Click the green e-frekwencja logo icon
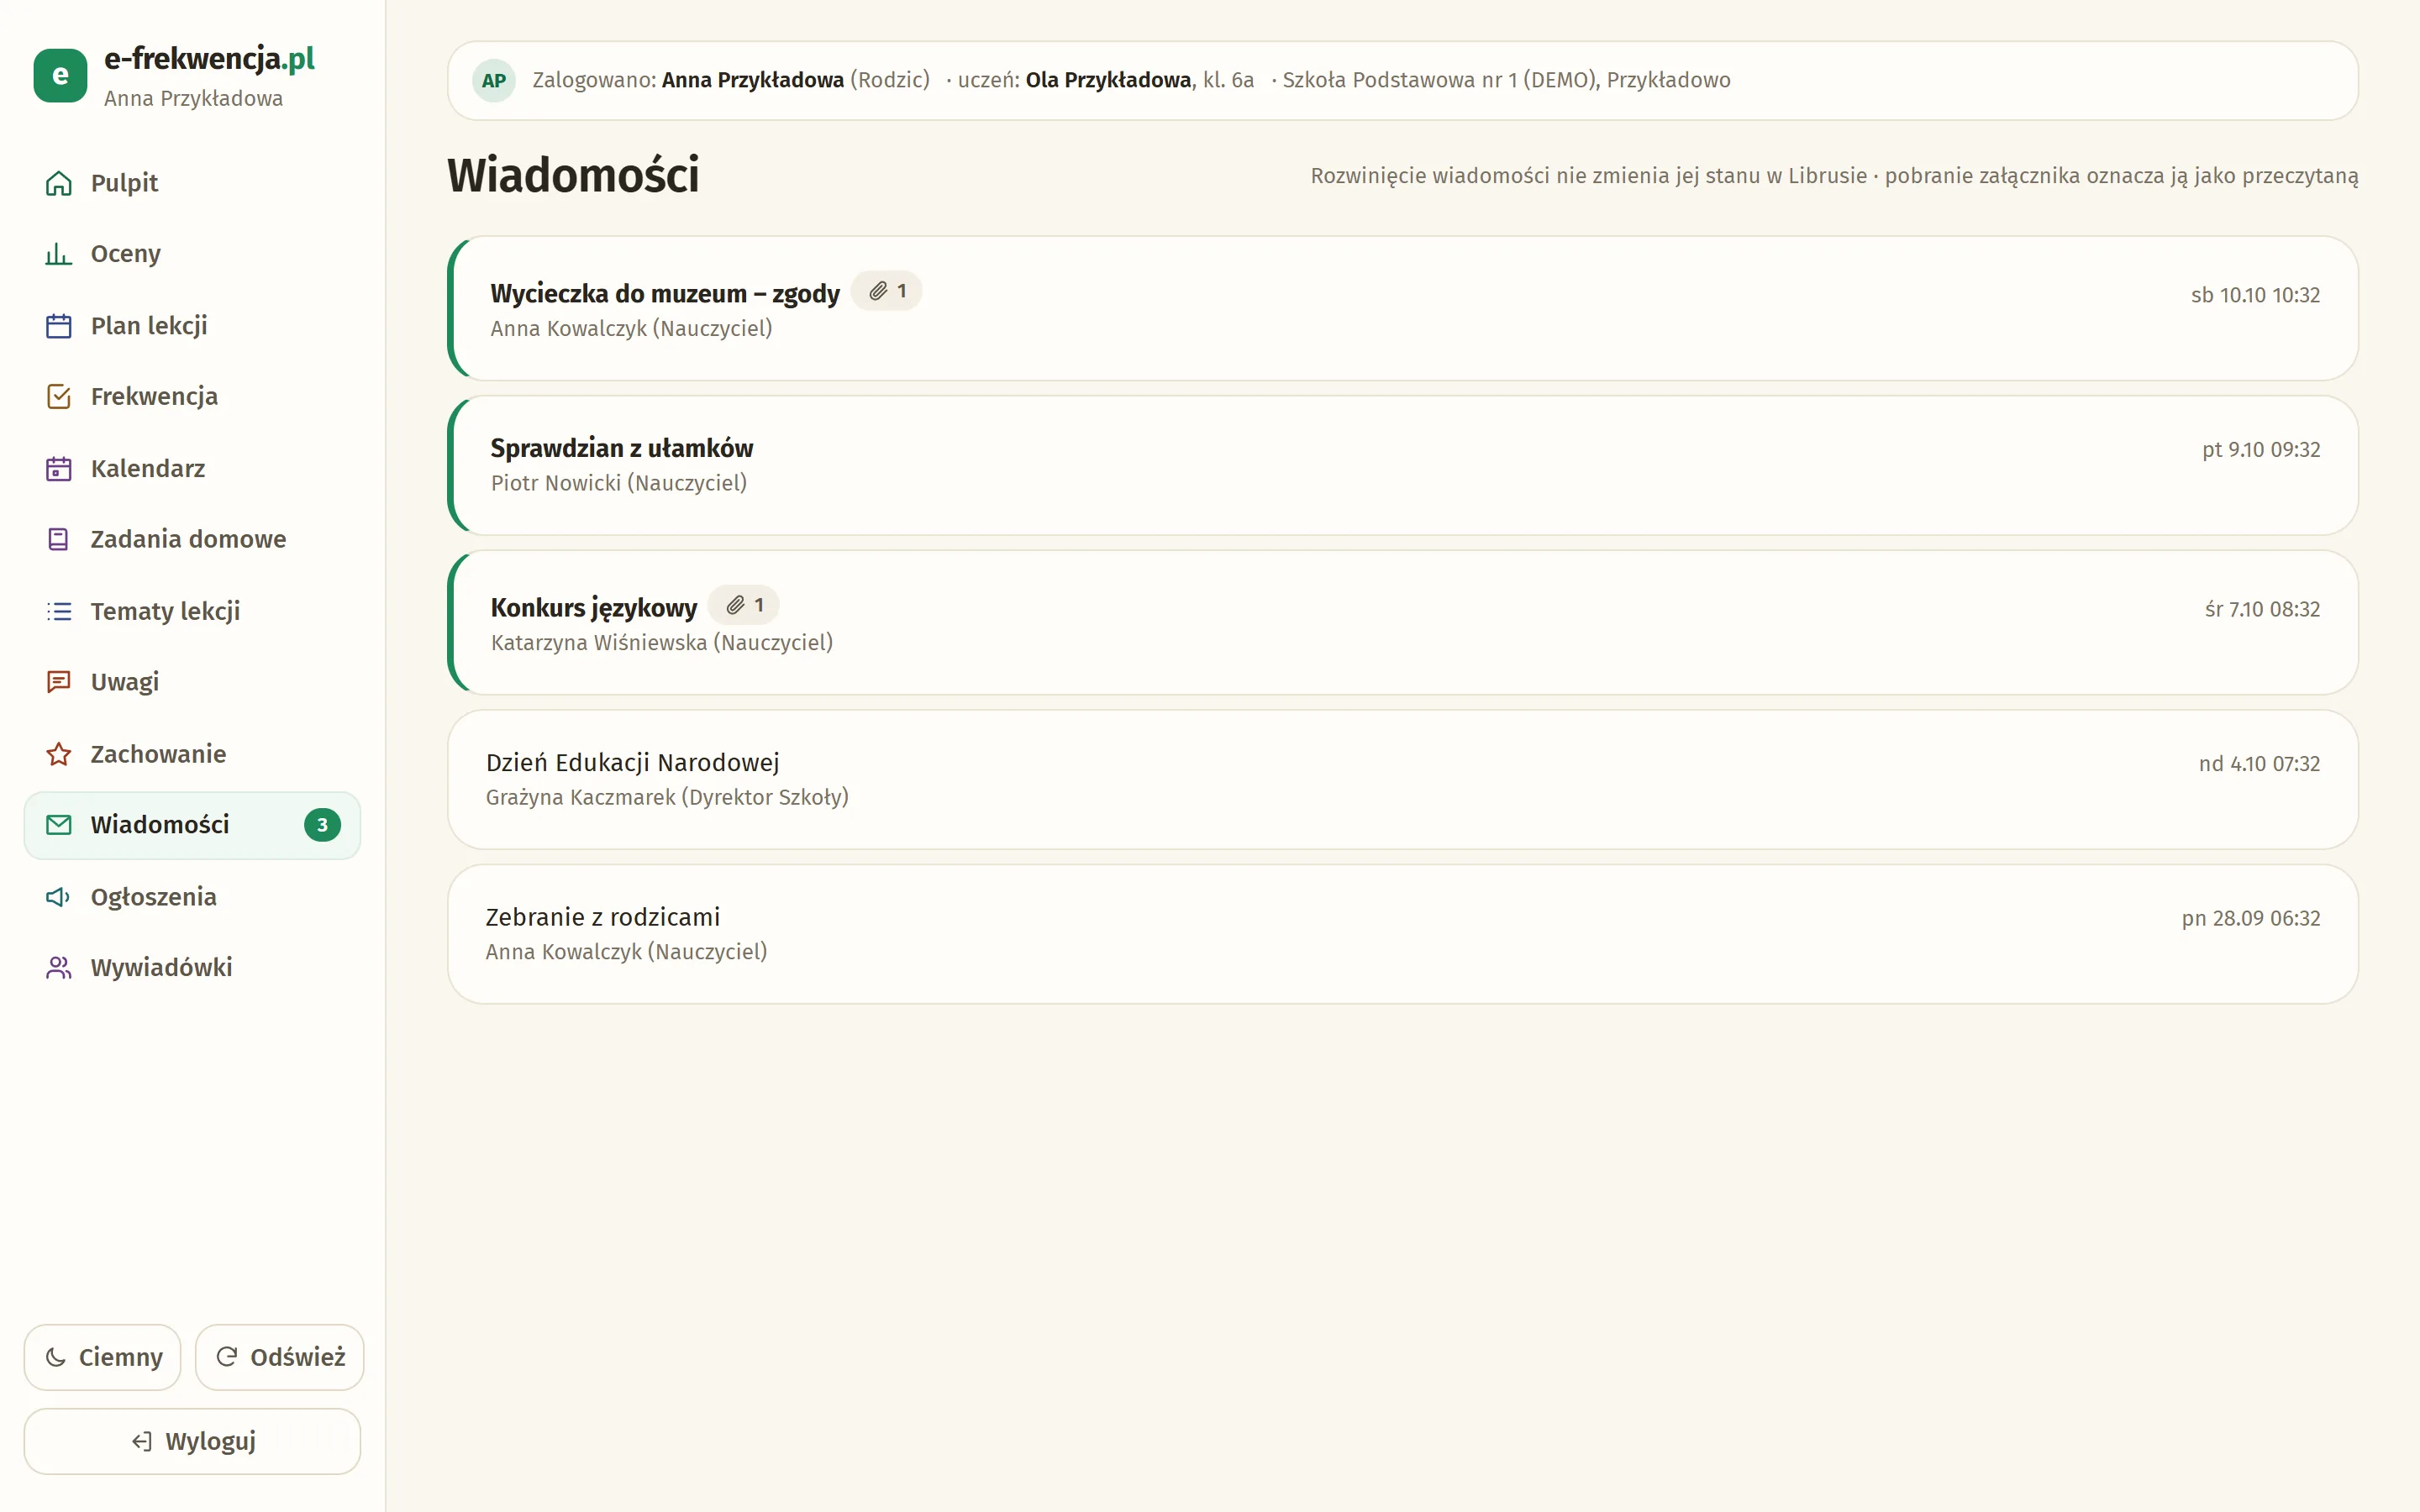 60,76
